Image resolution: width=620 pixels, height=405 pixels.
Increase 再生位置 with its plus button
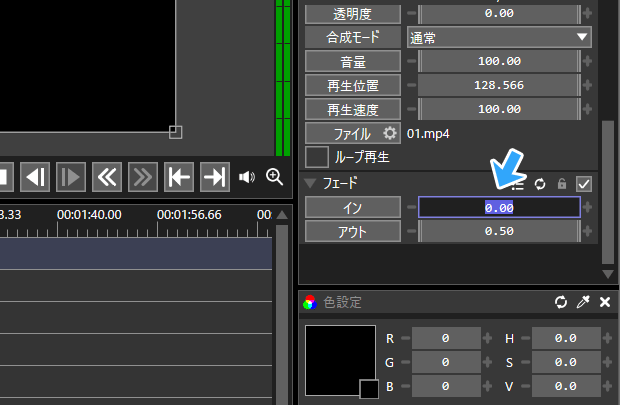click(588, 85)
